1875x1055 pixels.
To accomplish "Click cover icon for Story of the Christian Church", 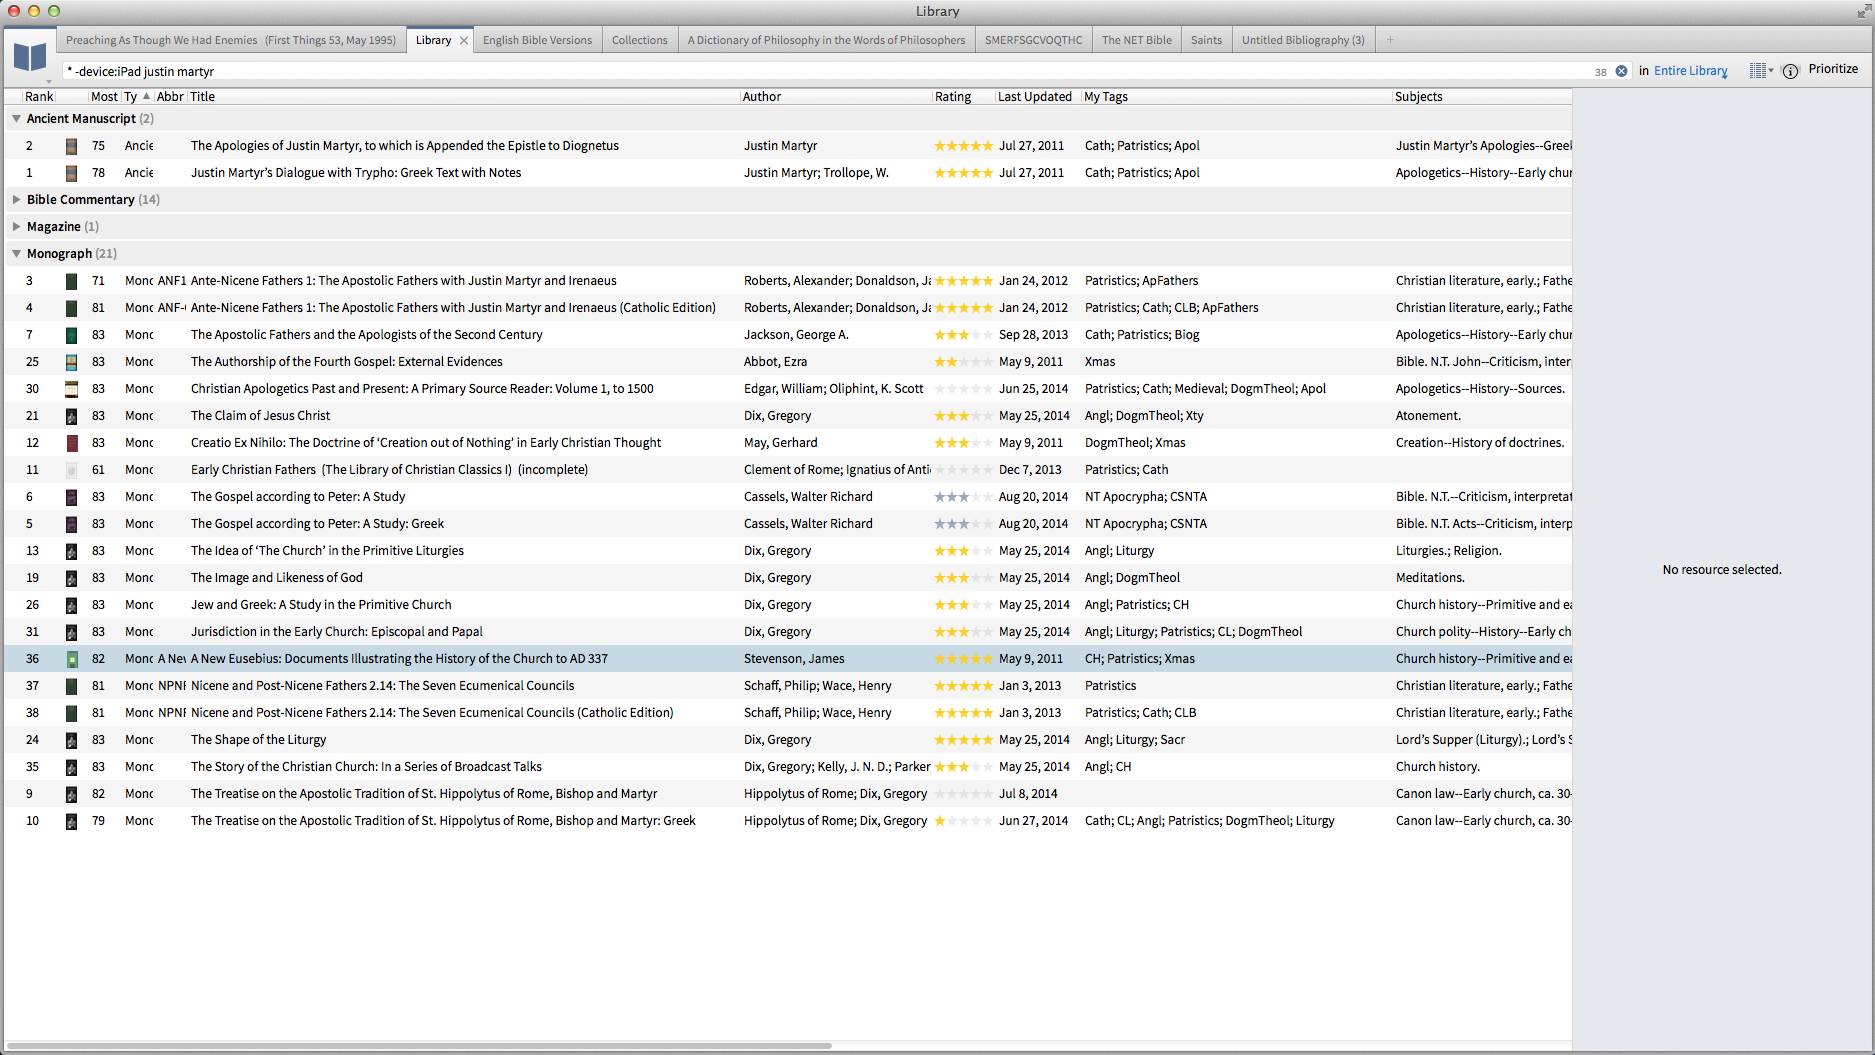I will click(71, 767).
